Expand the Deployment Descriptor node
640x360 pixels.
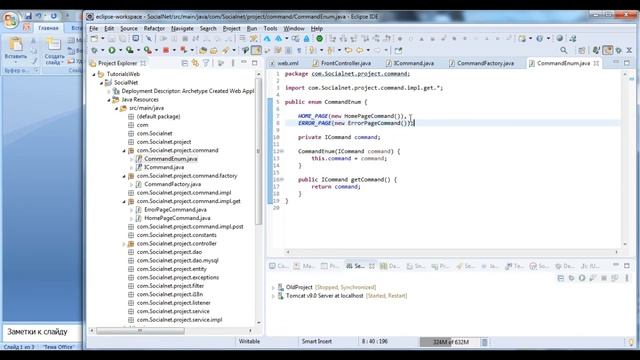[109, 91]
